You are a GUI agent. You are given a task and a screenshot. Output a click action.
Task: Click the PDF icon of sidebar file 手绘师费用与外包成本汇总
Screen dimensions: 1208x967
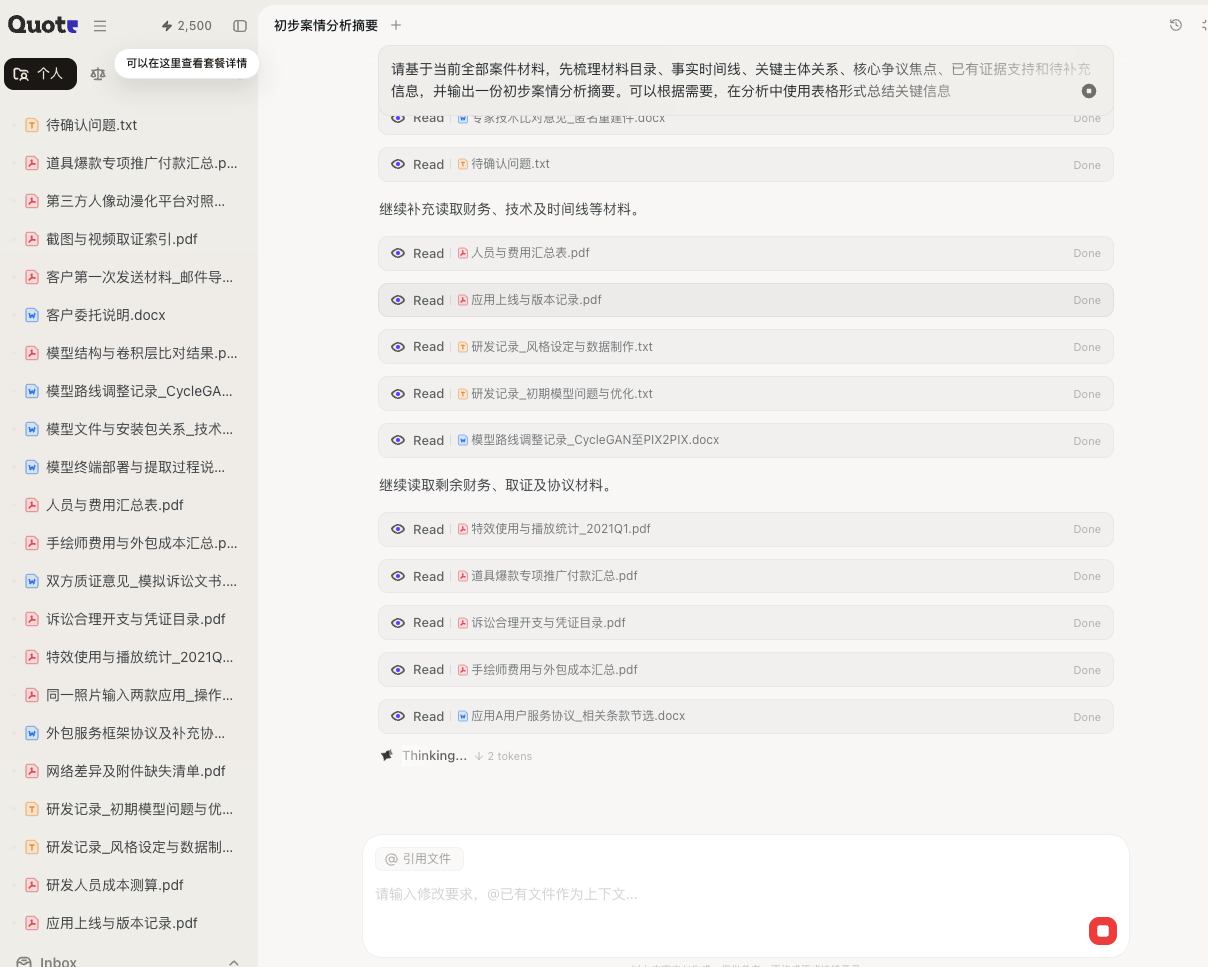coord(32,543)
